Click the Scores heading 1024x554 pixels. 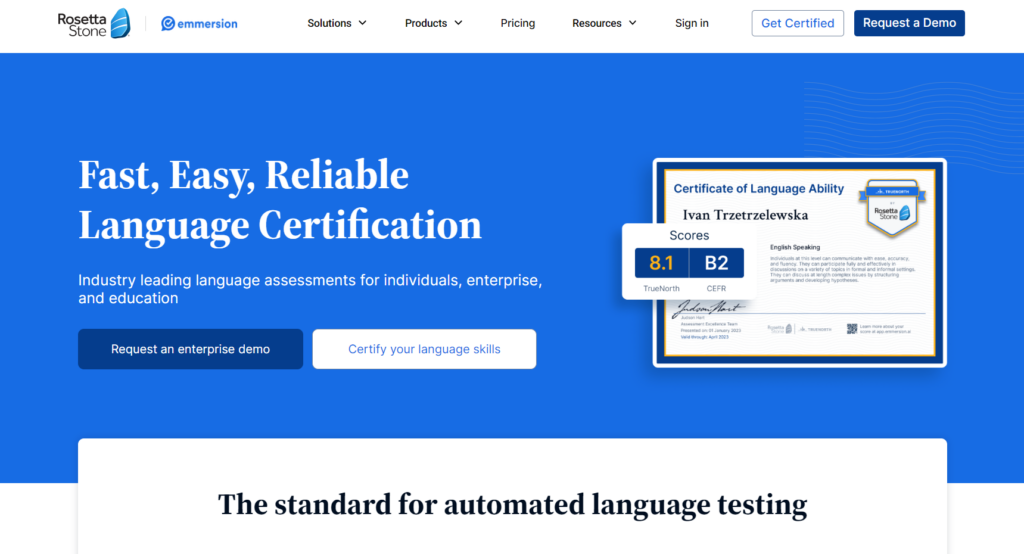click(689, 235)
